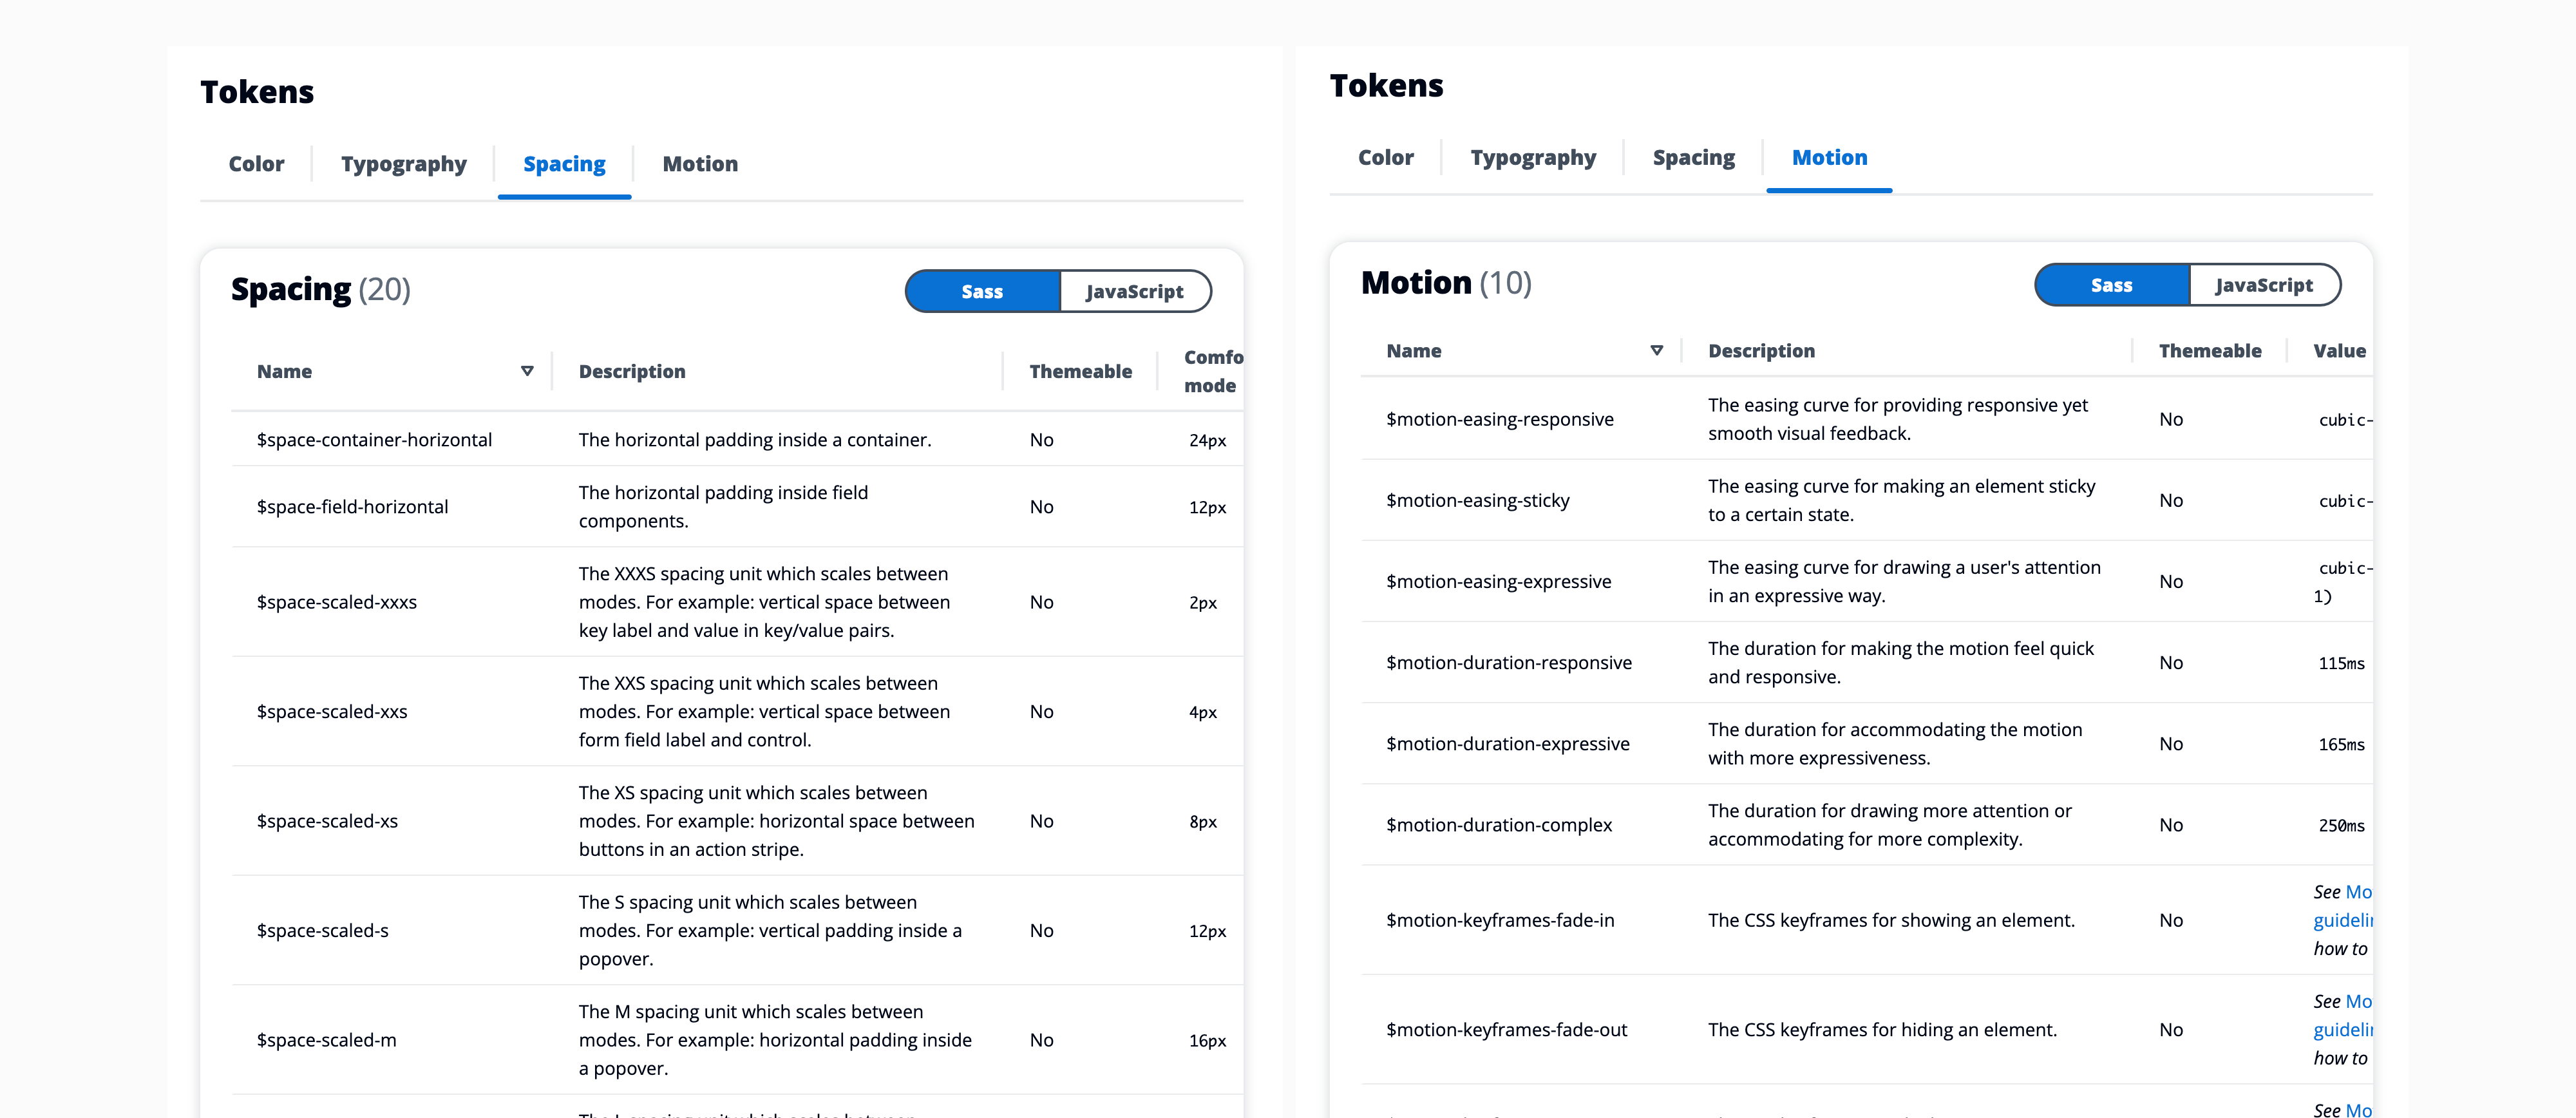The height and width of the screenshot is (1118, 2576).
Task: Select $motion-easing-responsive token name
Action: tap(1500, 419)
